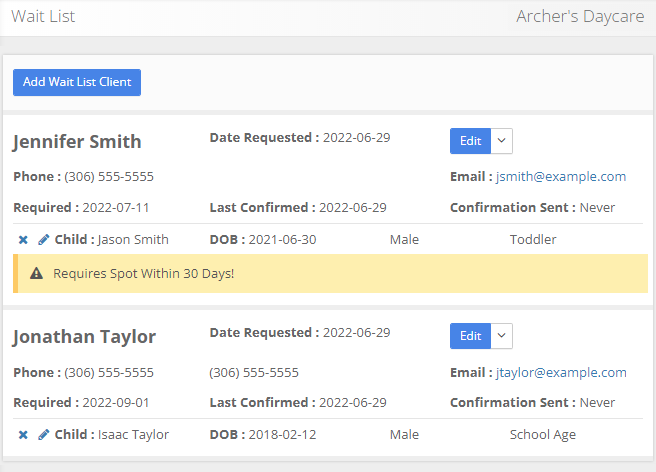Click the delete X icon for Jason Smith
The image size is (656, 472).
coord(23,240)
